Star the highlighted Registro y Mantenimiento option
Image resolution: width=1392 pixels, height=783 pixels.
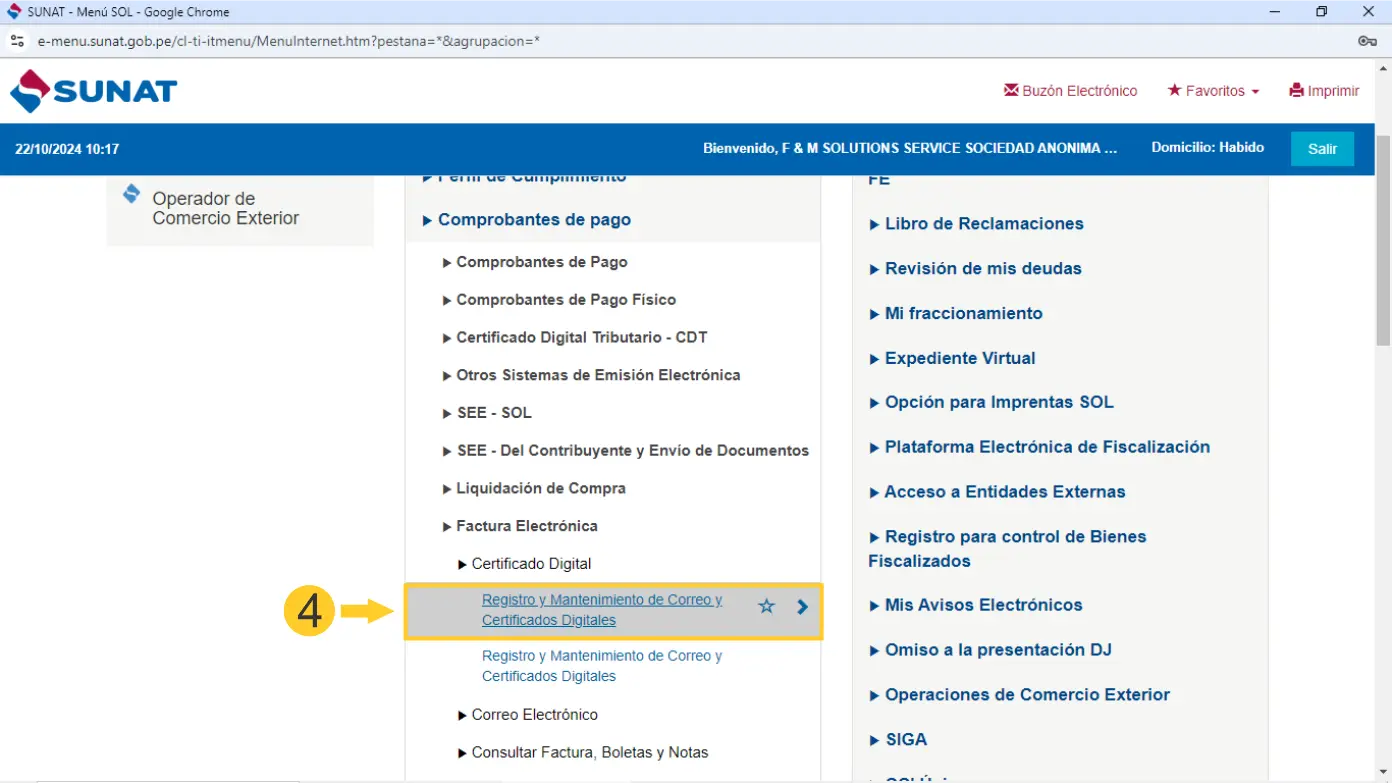click(766, 606)
